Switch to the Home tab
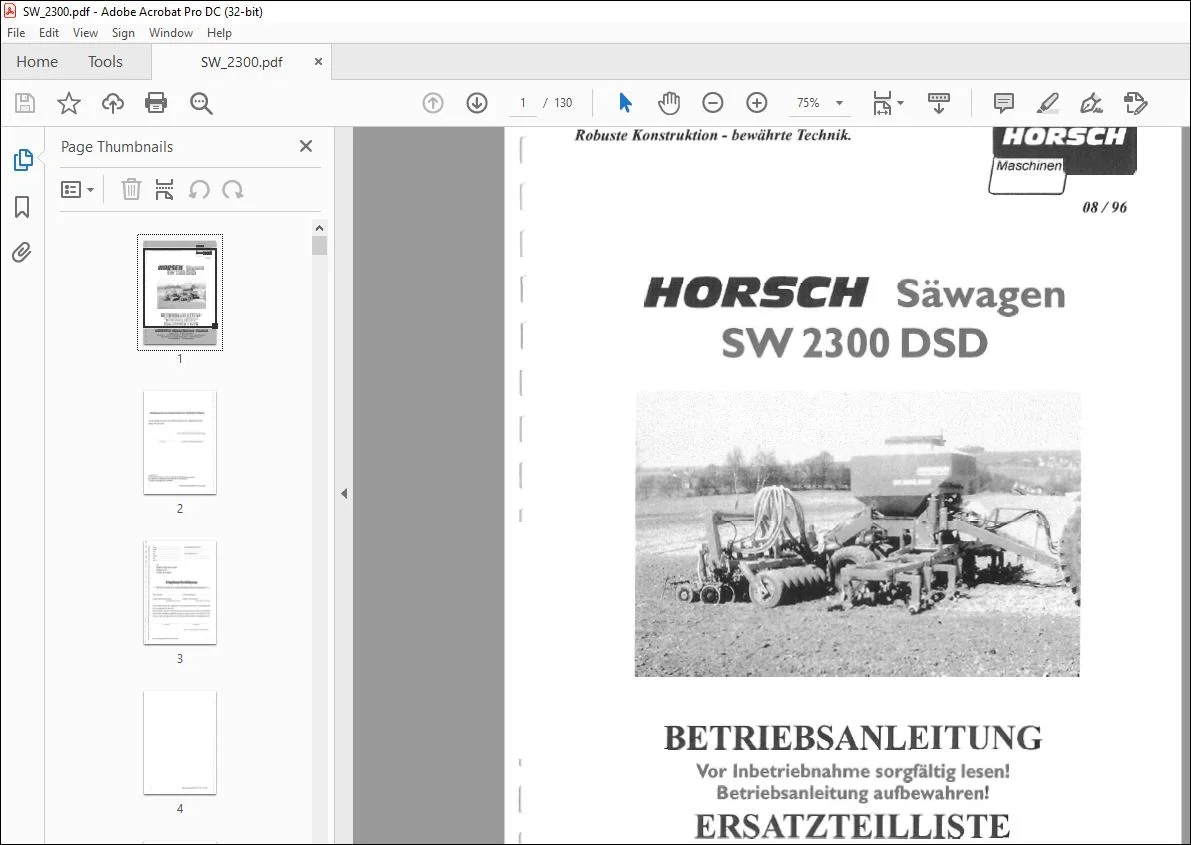1191x845 pixels. tap(37, 62)
